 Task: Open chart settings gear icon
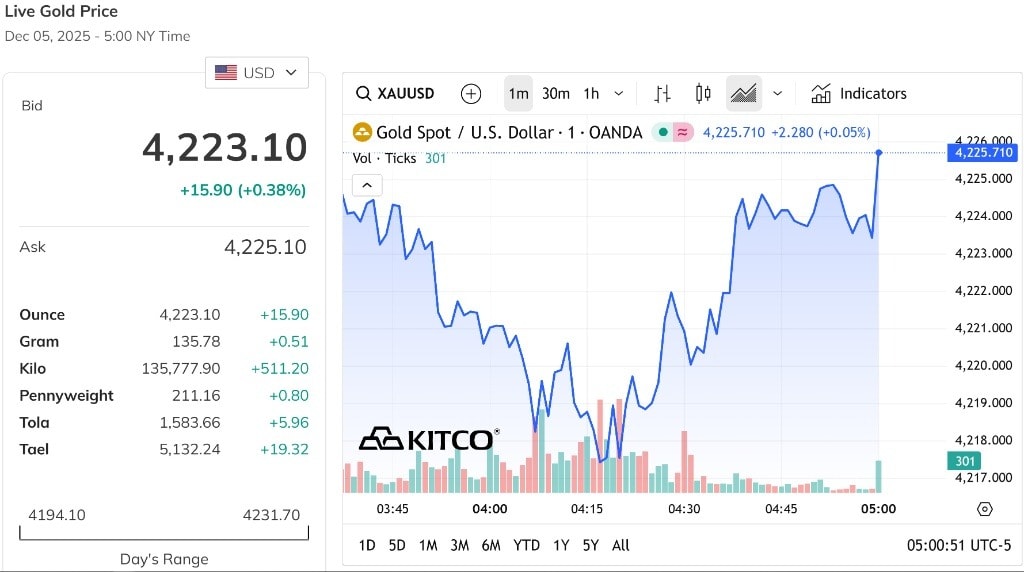click(984, 509)
